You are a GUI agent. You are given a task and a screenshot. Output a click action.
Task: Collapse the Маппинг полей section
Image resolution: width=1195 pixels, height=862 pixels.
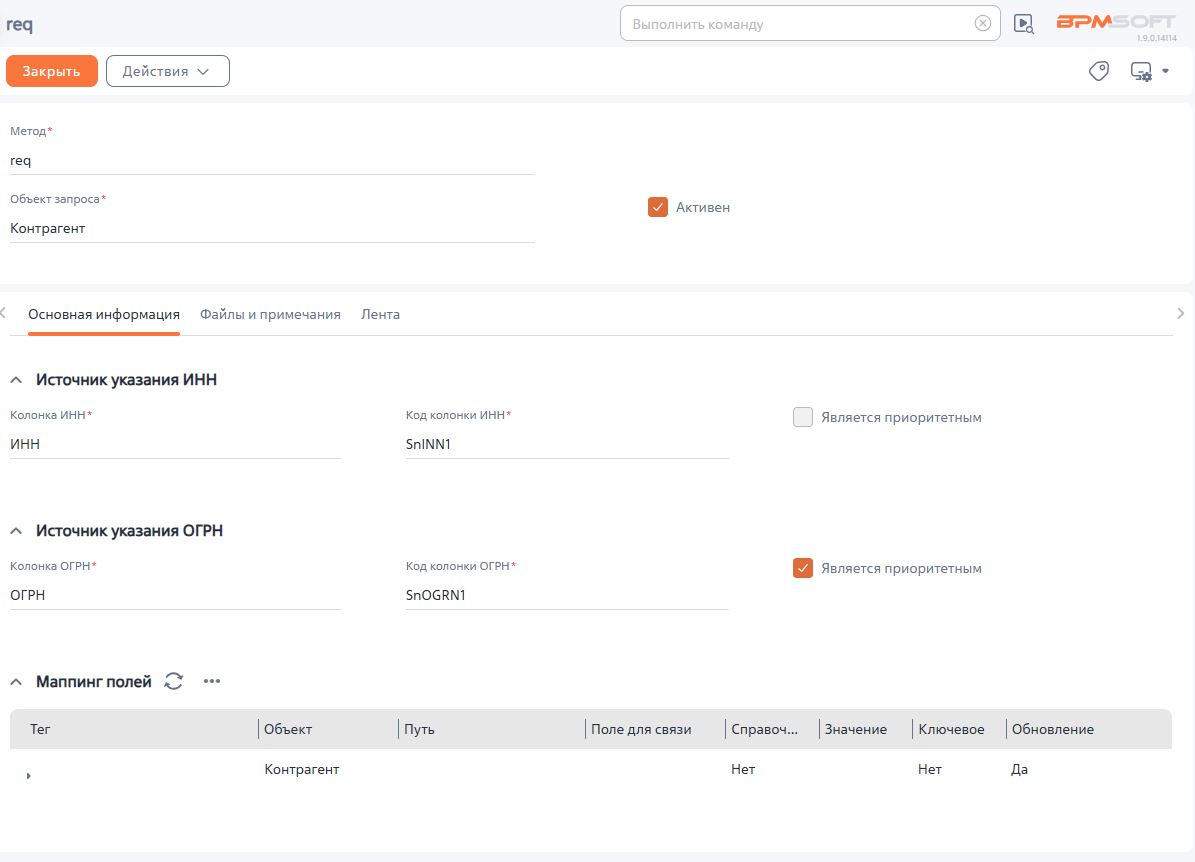16,681
